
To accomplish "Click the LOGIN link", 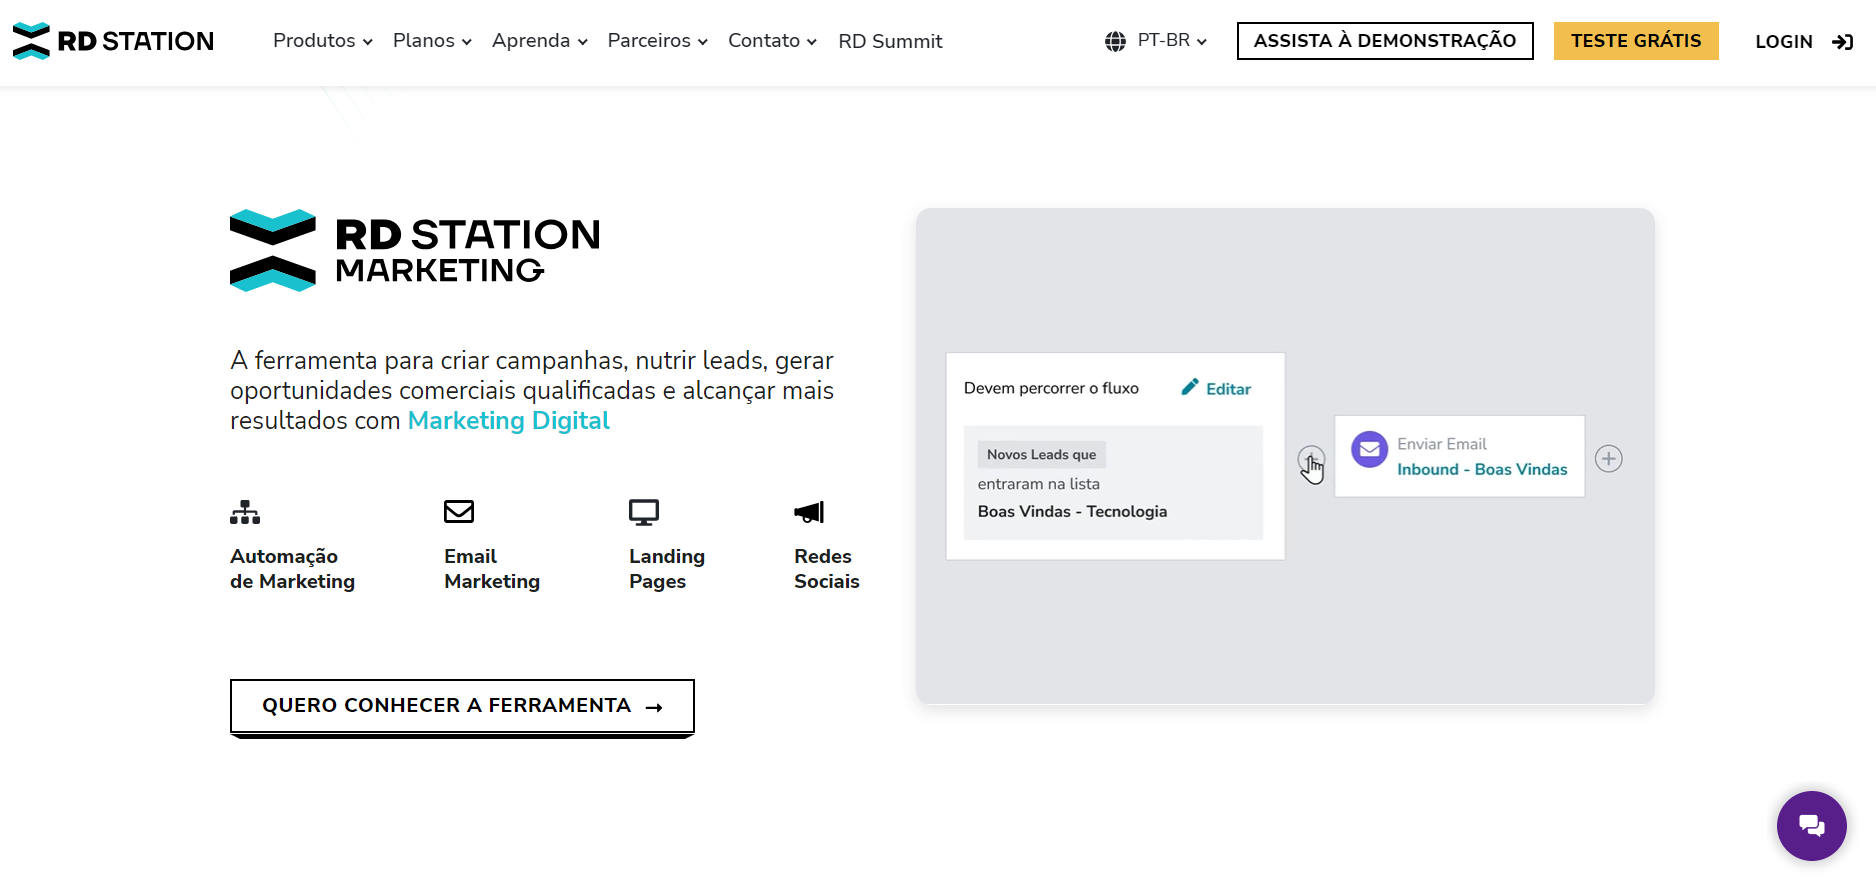I will [x=1784, y=42].
